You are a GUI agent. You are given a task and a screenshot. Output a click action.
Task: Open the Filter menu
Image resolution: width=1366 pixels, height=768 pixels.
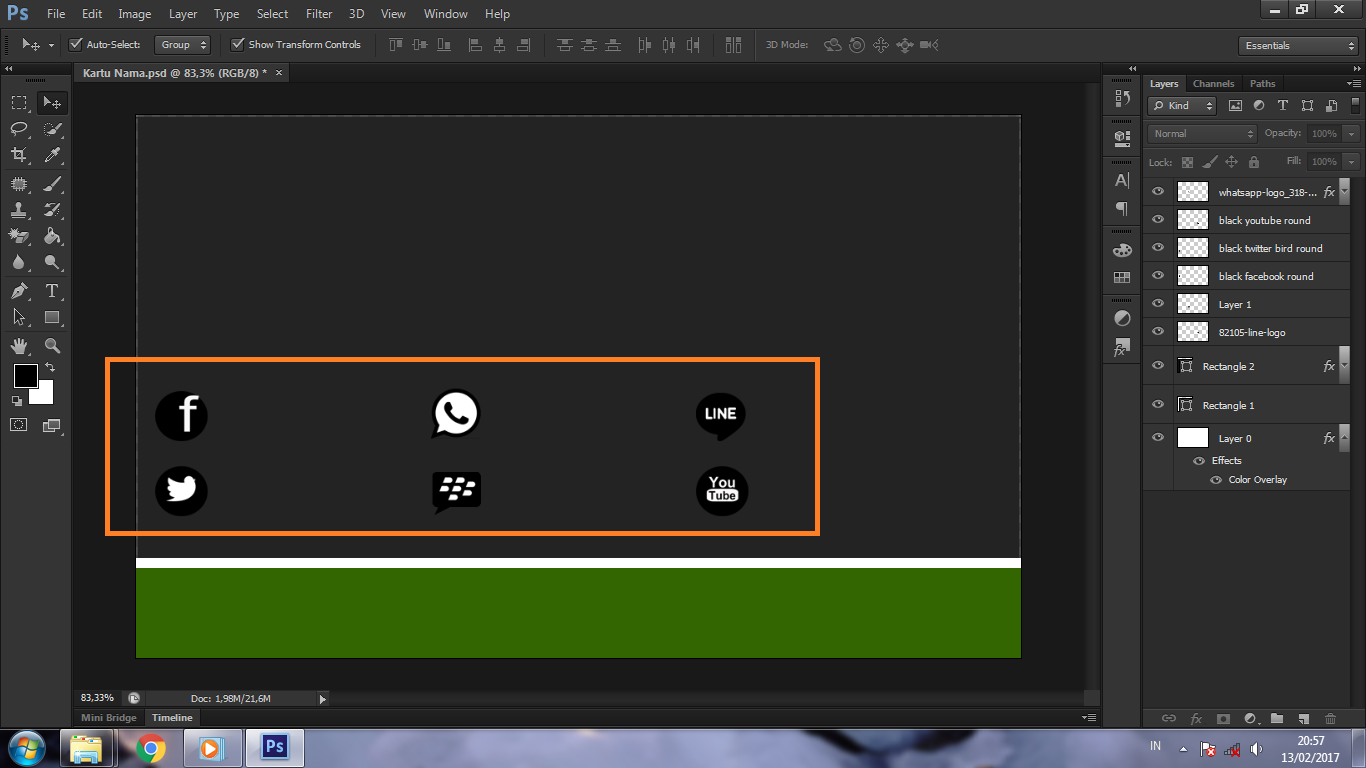click(319, 14)
